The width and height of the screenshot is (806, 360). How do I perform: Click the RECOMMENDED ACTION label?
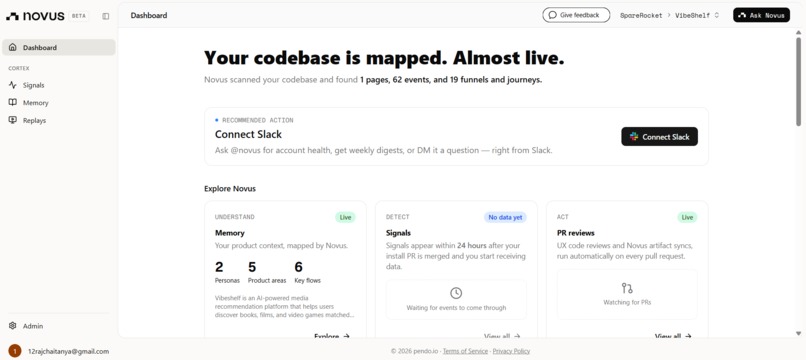coord(258,120)
